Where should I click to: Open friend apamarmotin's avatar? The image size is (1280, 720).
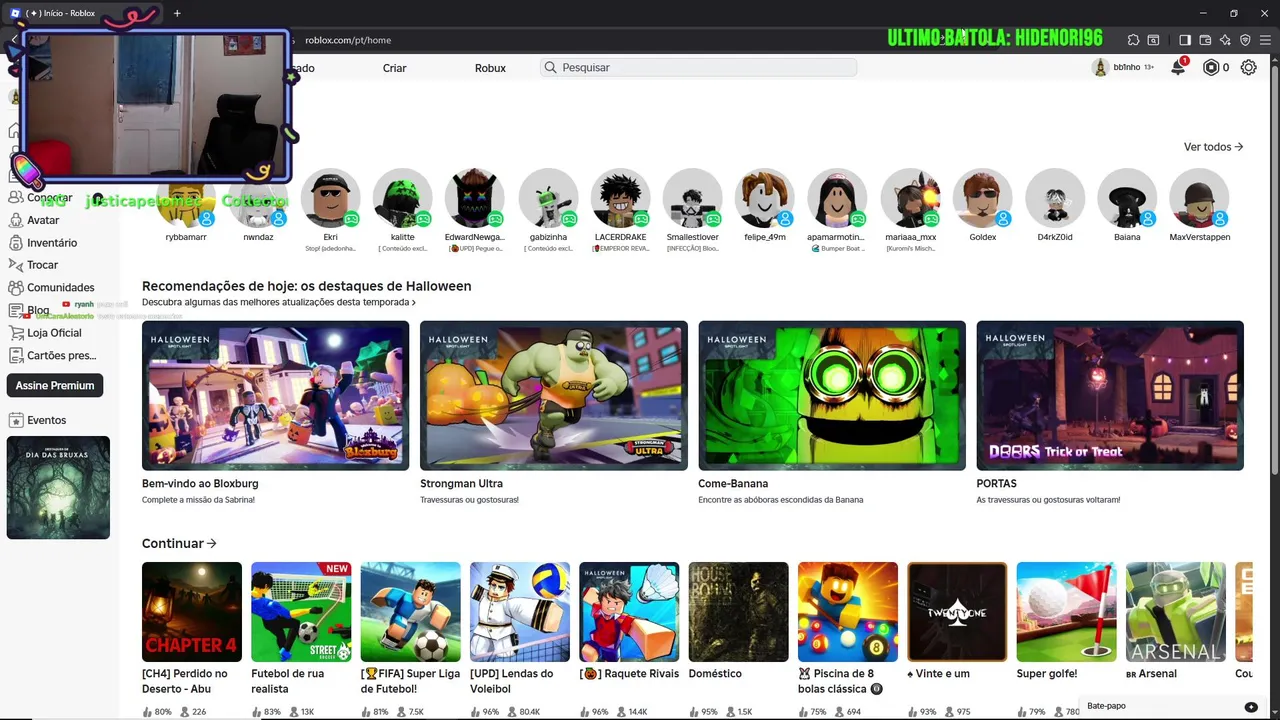point(838,198)
